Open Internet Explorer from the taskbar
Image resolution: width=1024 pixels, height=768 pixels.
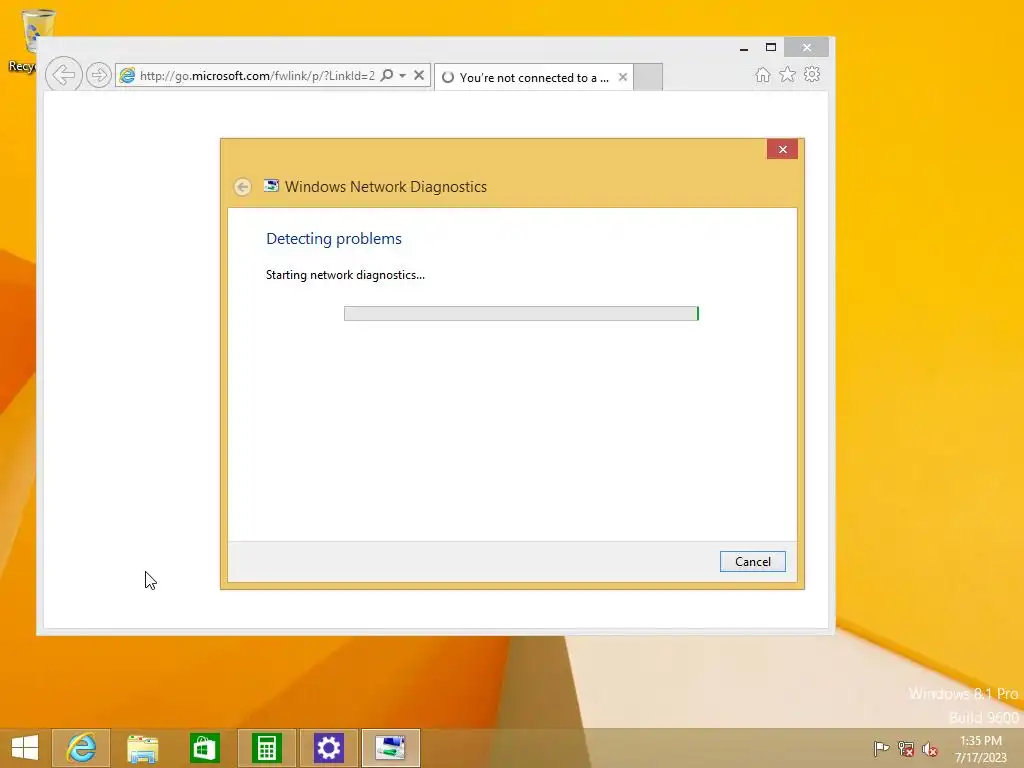pos(81,748)
